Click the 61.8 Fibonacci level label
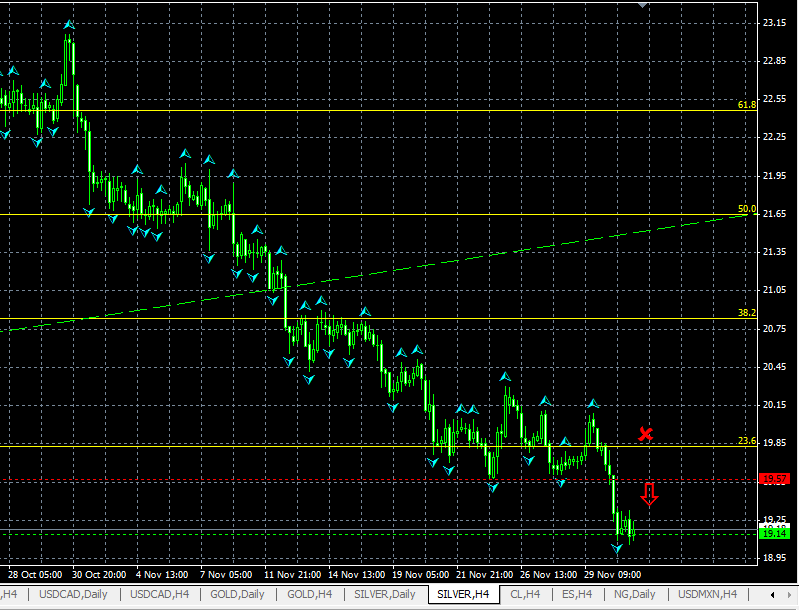The image size is (799, 610). 746,104
